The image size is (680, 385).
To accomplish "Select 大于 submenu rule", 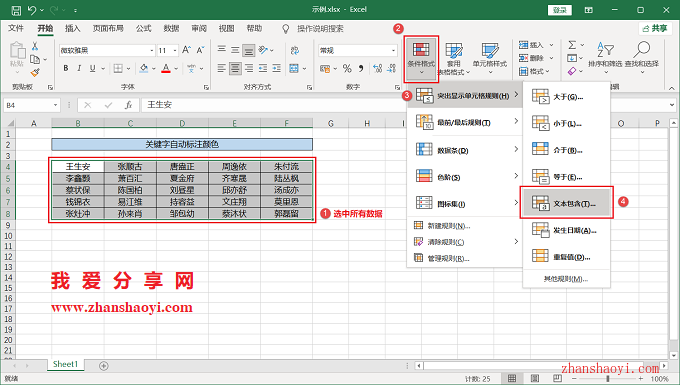I will pos(566,97).
